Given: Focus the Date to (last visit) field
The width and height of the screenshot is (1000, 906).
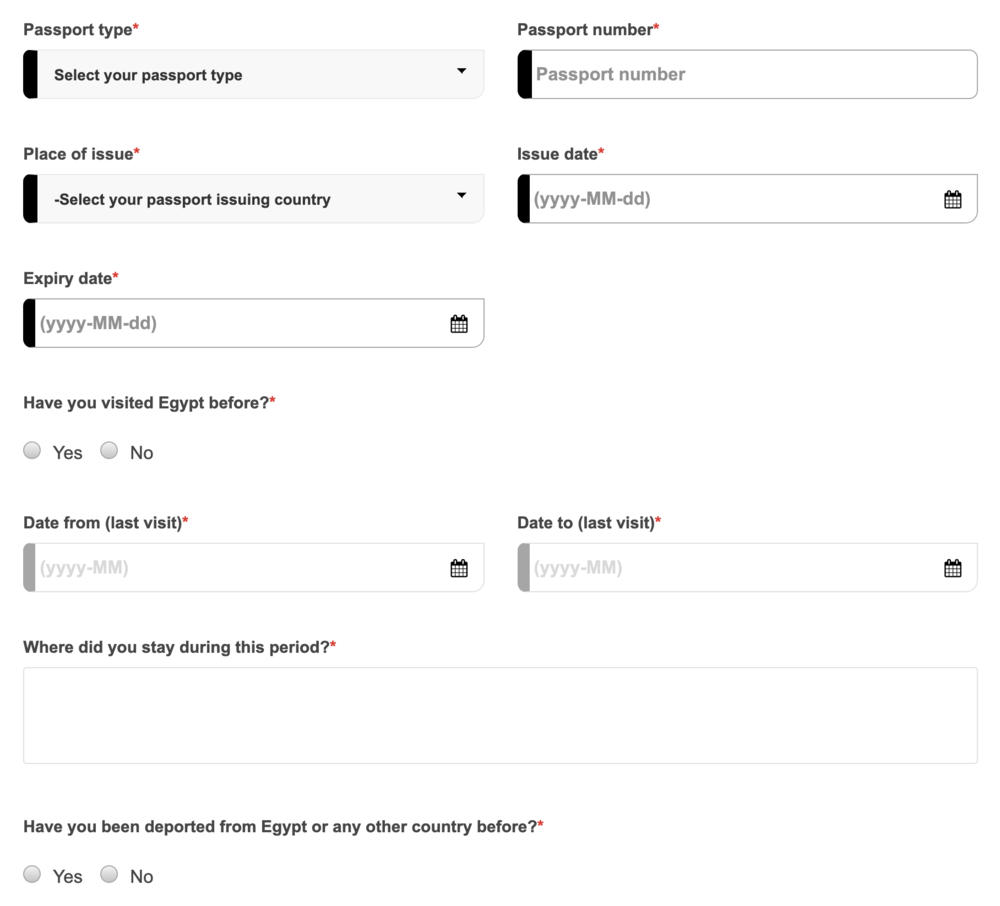Looking at the screenshot, I should [730, 568].
